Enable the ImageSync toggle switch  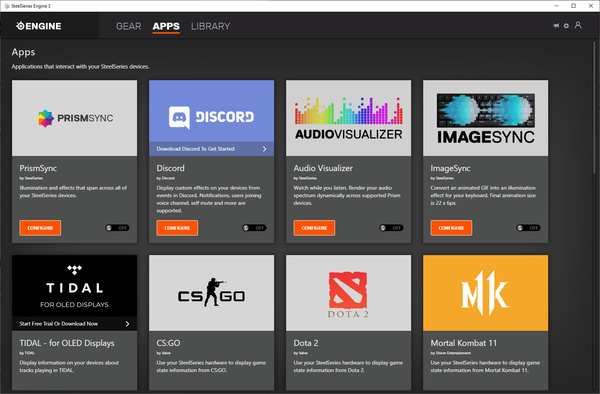(x=528, y=228)
